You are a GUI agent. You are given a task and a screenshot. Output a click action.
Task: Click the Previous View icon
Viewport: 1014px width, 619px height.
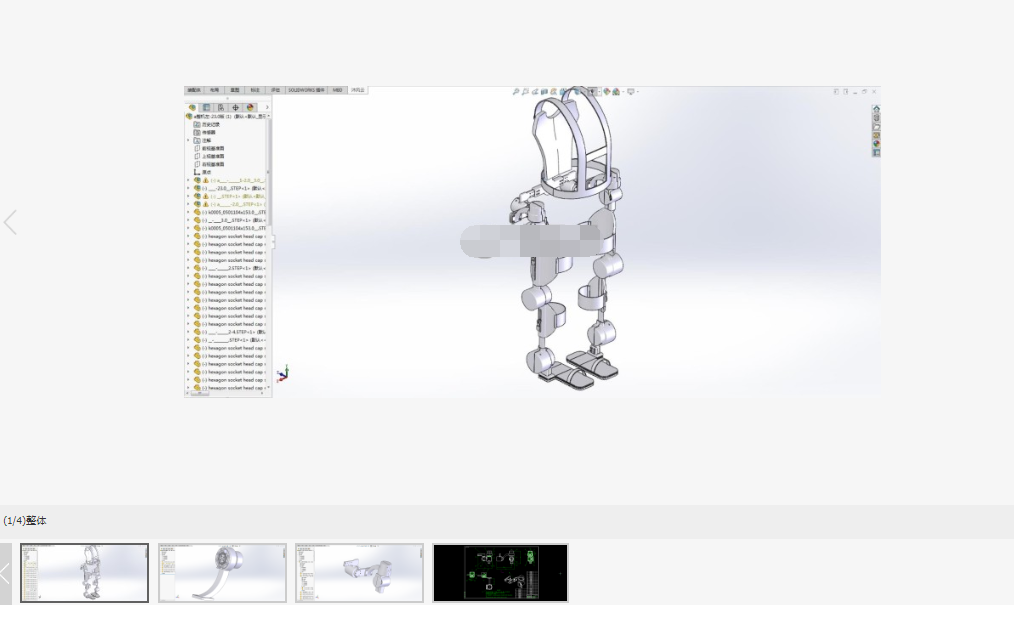coord(535,92)
